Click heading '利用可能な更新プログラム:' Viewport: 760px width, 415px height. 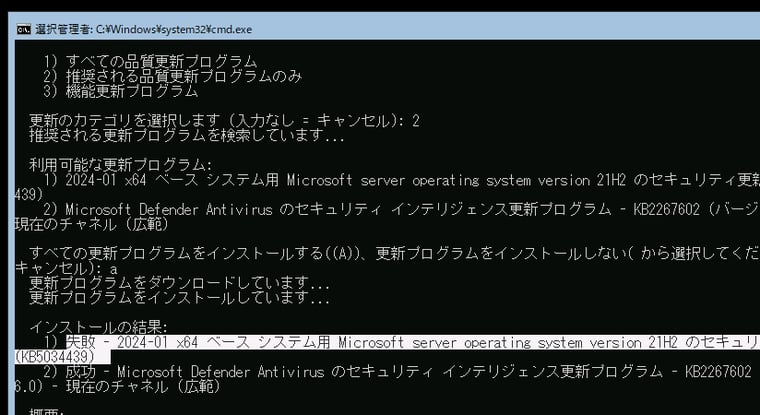[121, 165]
